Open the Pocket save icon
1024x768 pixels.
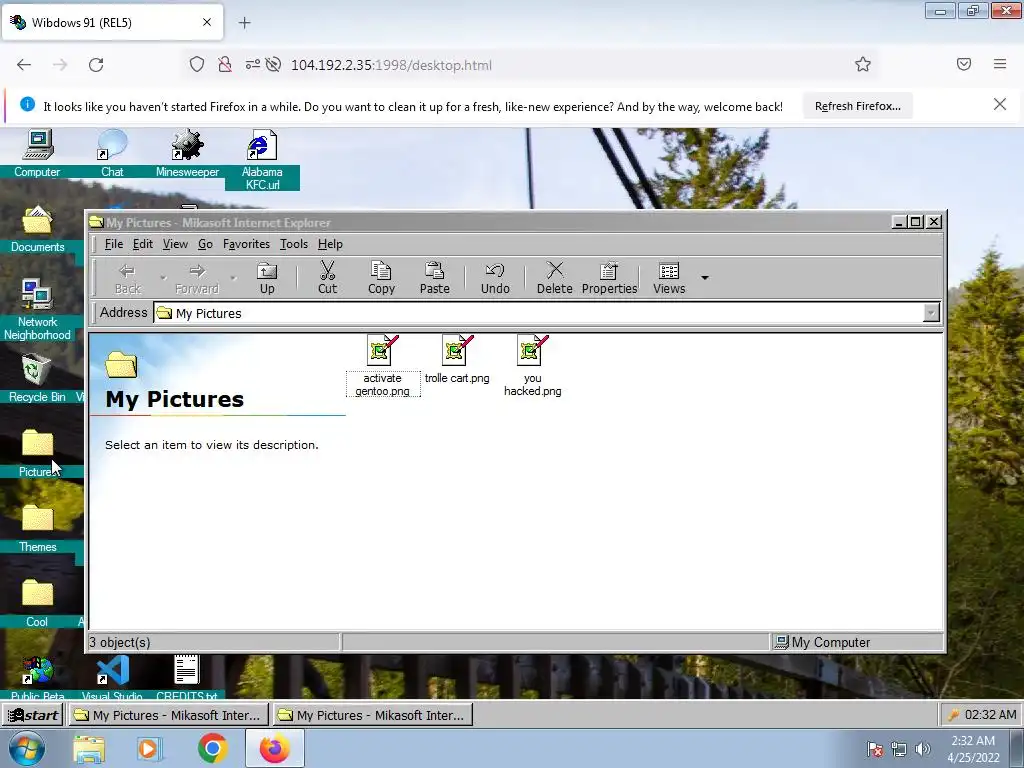click(963, 64)
